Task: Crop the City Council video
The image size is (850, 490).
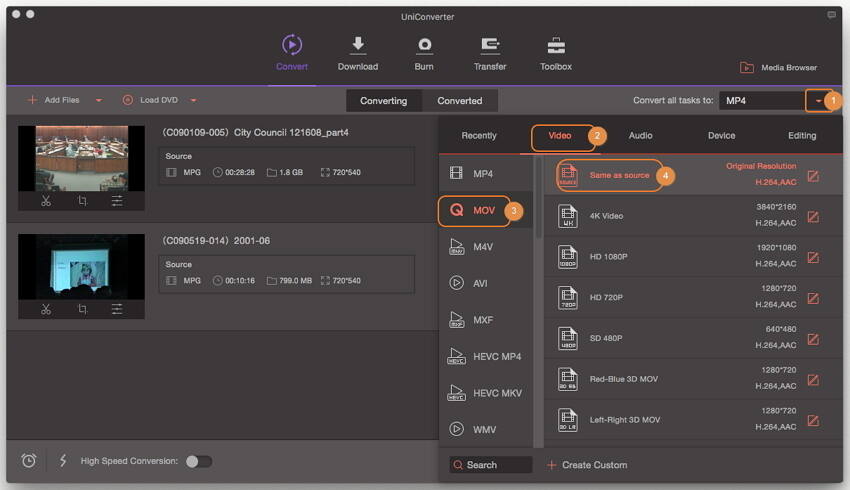Action: [x=82, y=201]
